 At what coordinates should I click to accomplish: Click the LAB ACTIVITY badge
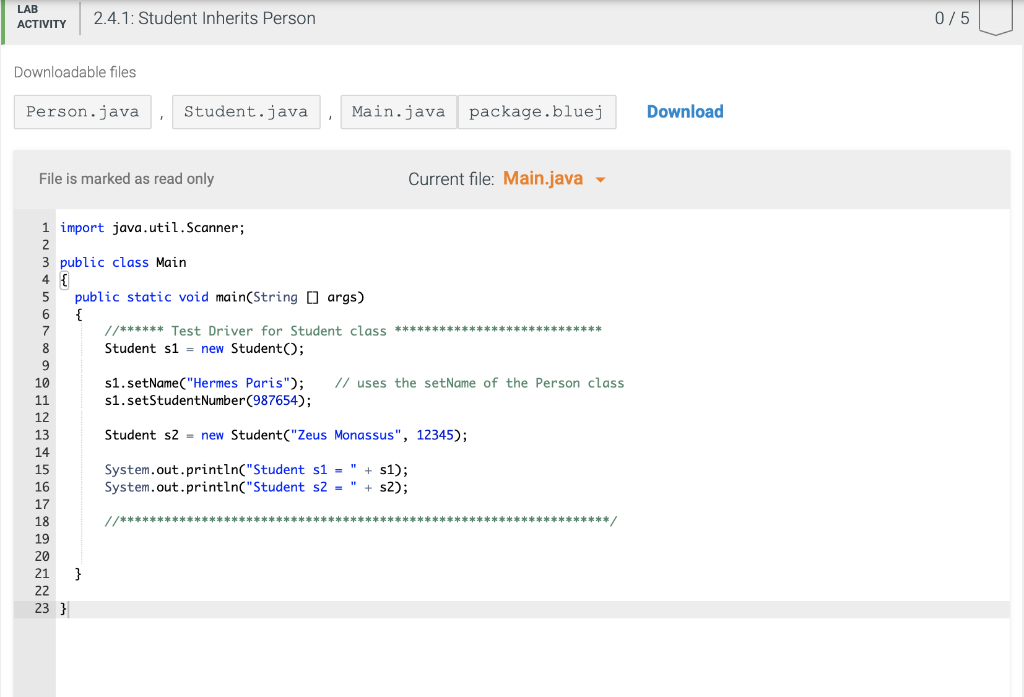(40, 18)
